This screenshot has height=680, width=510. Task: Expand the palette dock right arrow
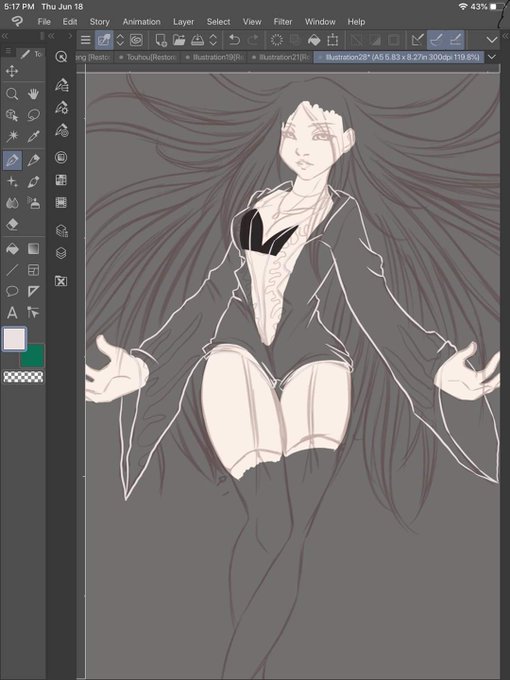70,36
